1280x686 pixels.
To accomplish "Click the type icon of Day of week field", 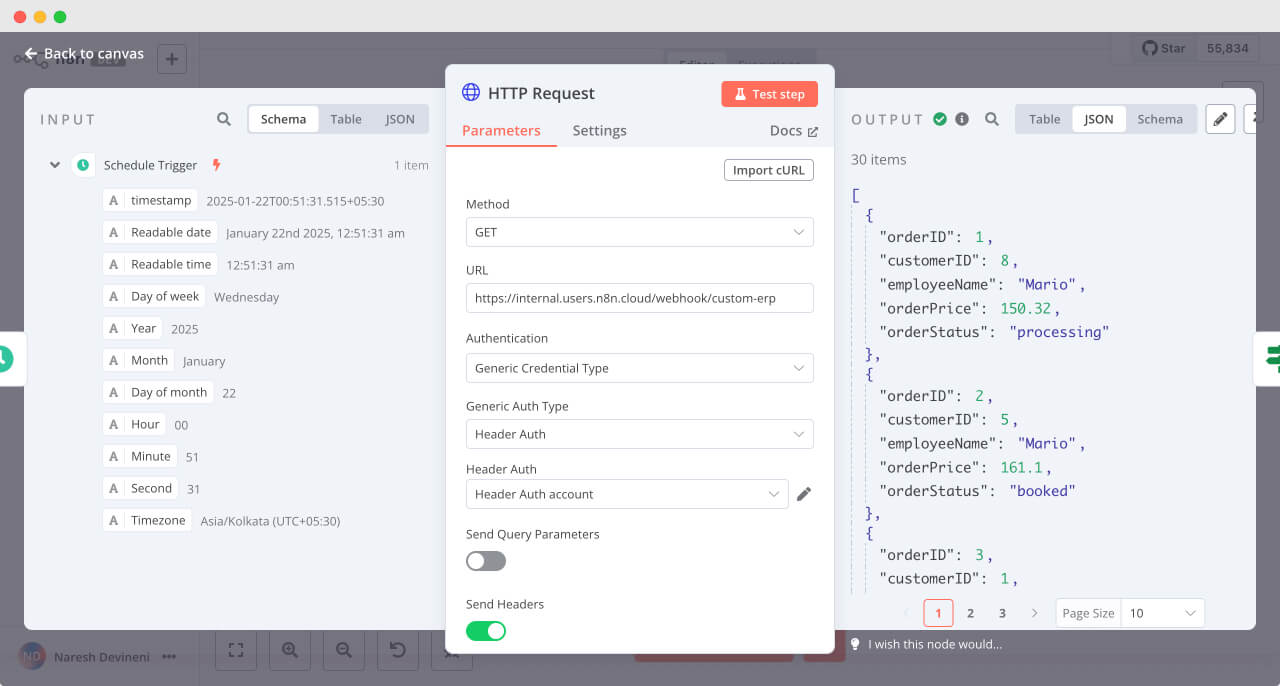I will click(x=114, y=297).
